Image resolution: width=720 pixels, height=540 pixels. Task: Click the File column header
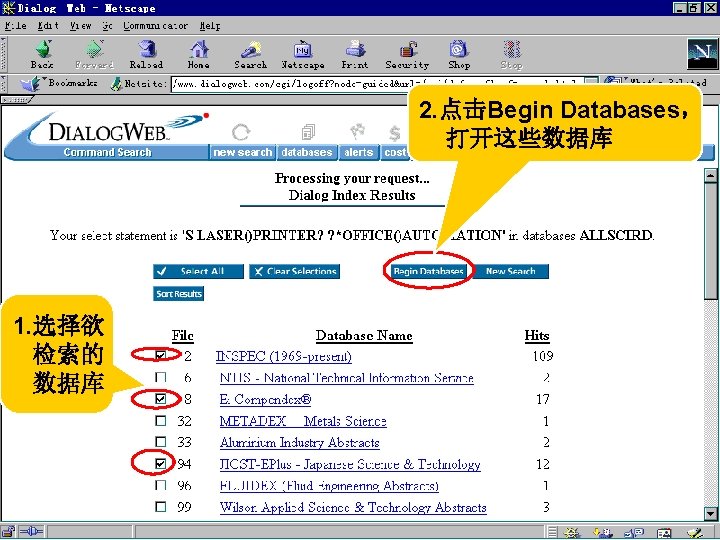(x=183, y=336)
